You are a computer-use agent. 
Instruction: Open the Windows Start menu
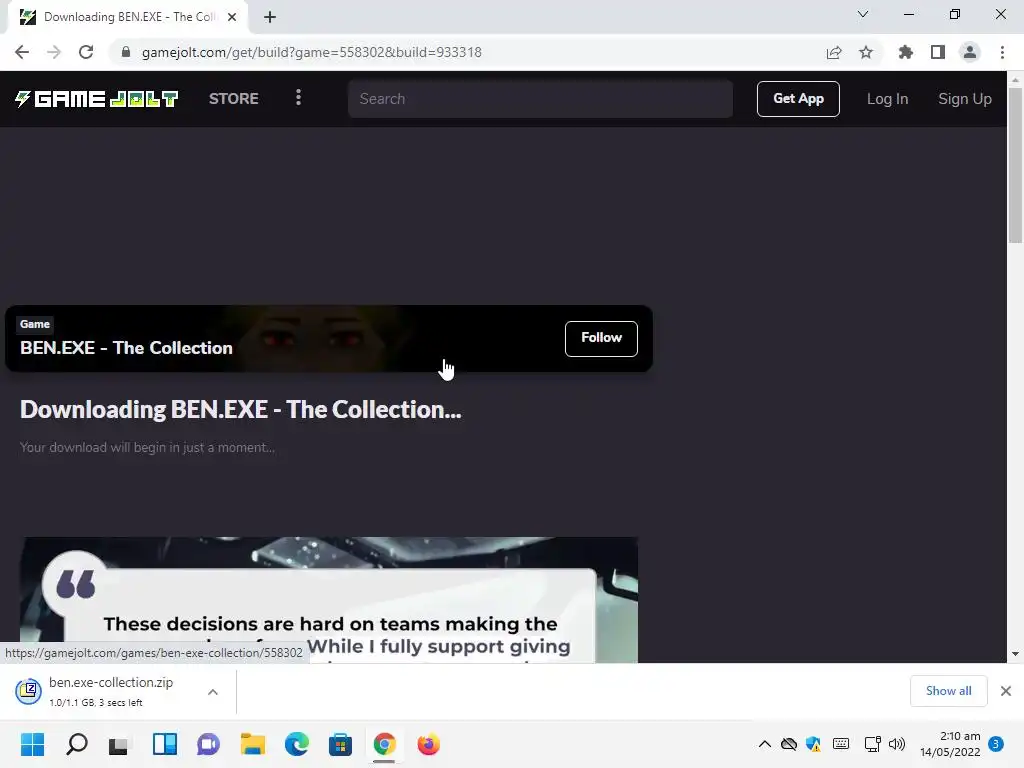[x=33, y=744]
